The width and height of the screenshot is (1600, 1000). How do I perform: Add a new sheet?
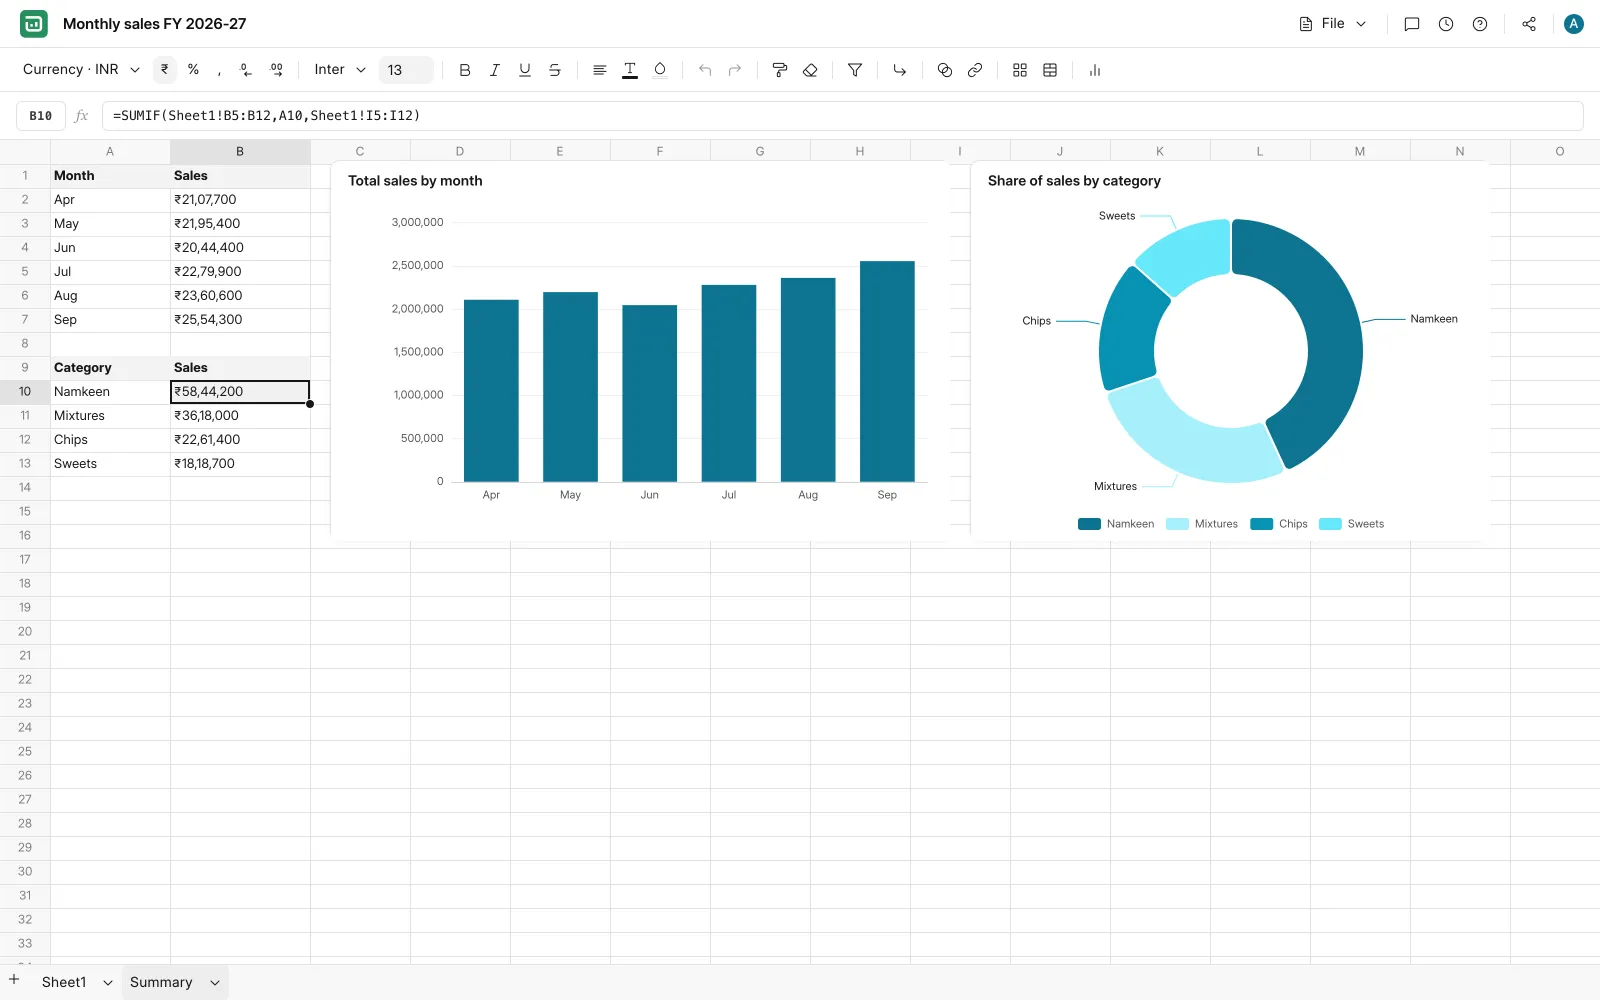[x=14, y=980]
